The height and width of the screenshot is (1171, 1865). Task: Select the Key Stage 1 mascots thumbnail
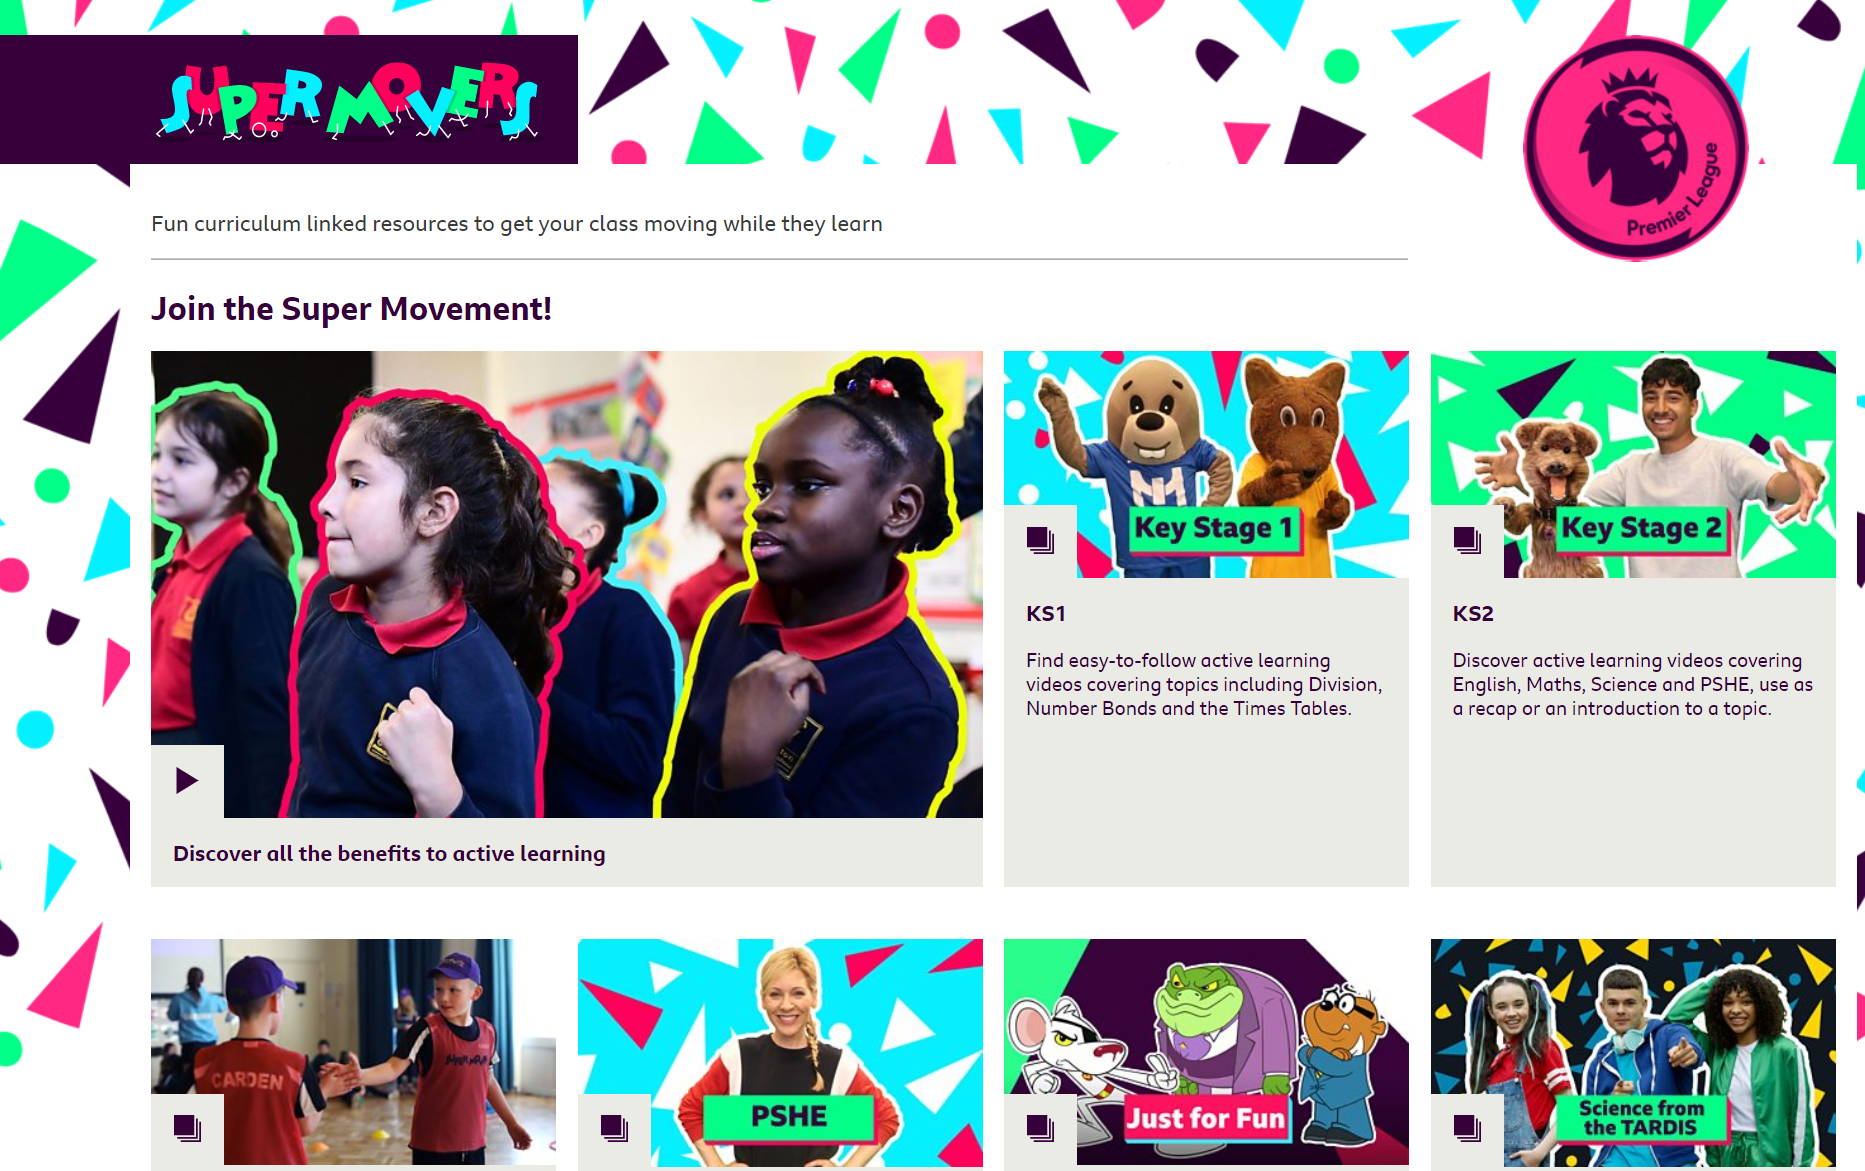1206,464
